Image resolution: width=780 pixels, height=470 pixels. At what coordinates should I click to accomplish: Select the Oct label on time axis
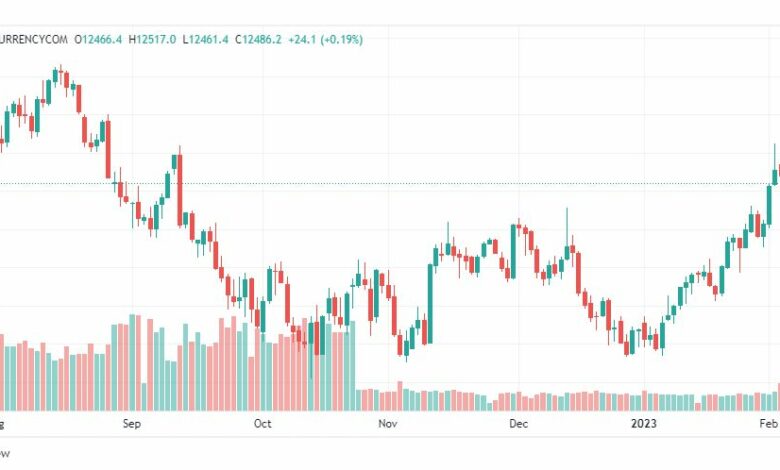[262, 424]
